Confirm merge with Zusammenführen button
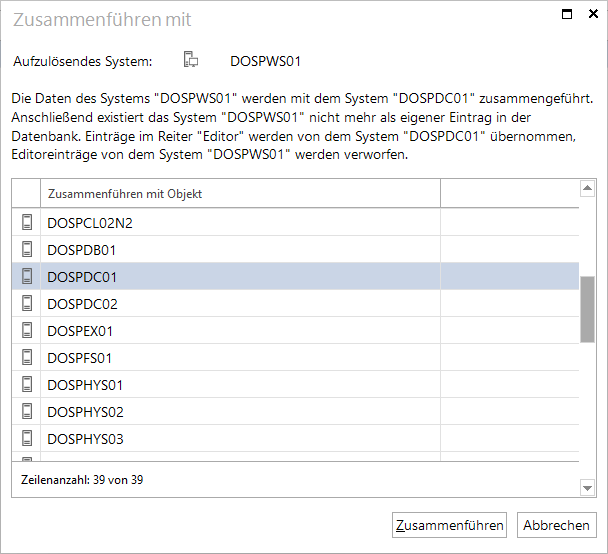The height and width of the screenshot is (554, 608). coord(449,525)
